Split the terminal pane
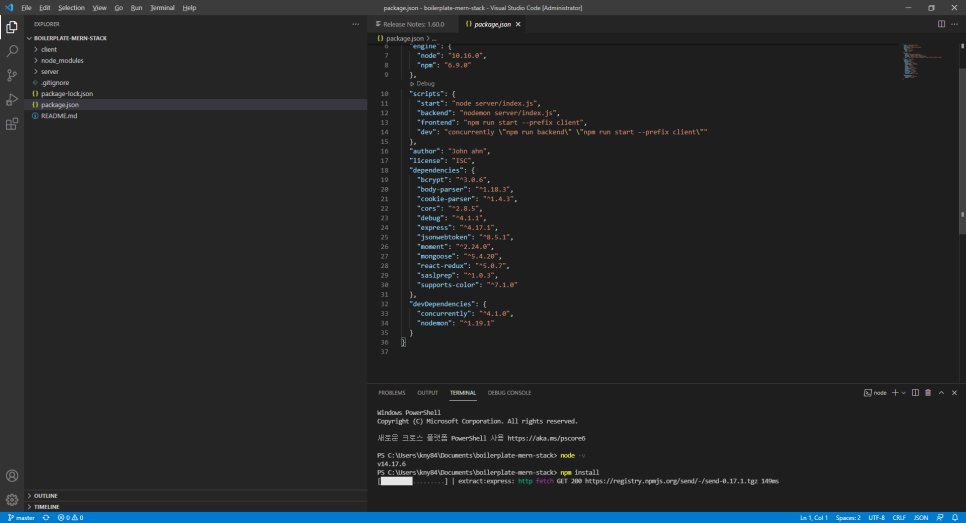Viewport: 966px width, 523px height. pos(915,392)
